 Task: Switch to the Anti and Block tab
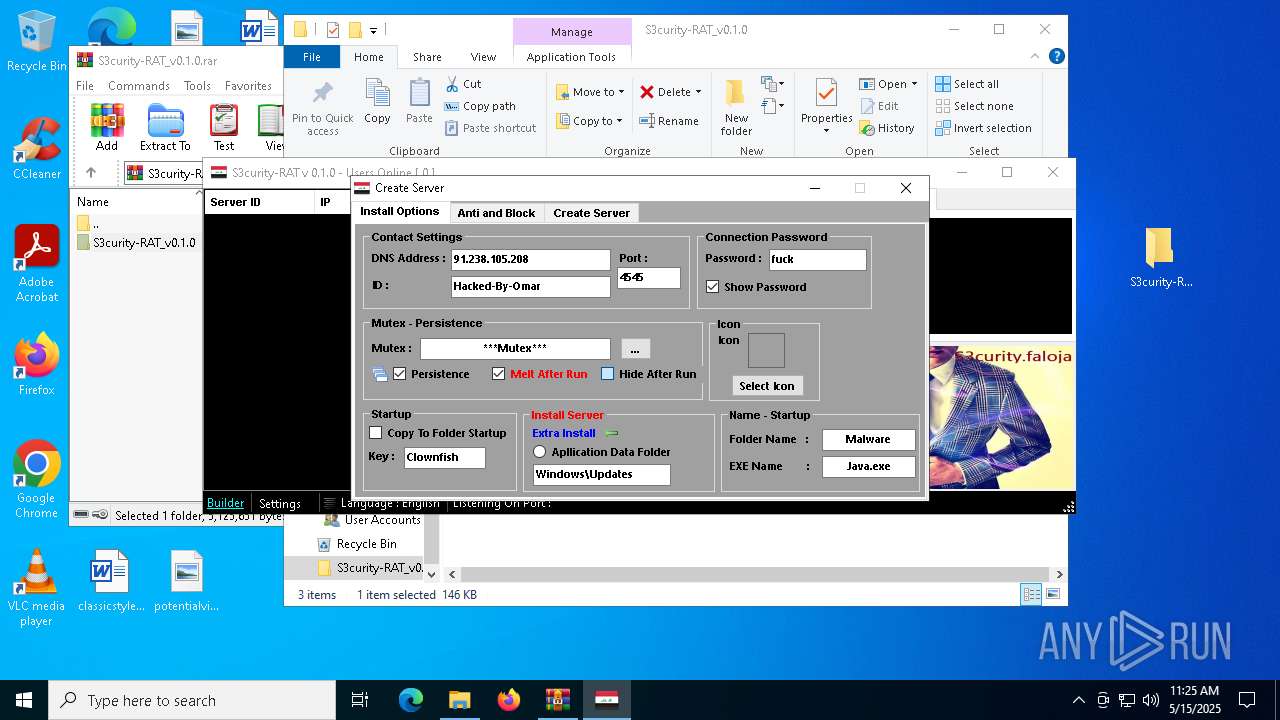(x=496, y=213)
